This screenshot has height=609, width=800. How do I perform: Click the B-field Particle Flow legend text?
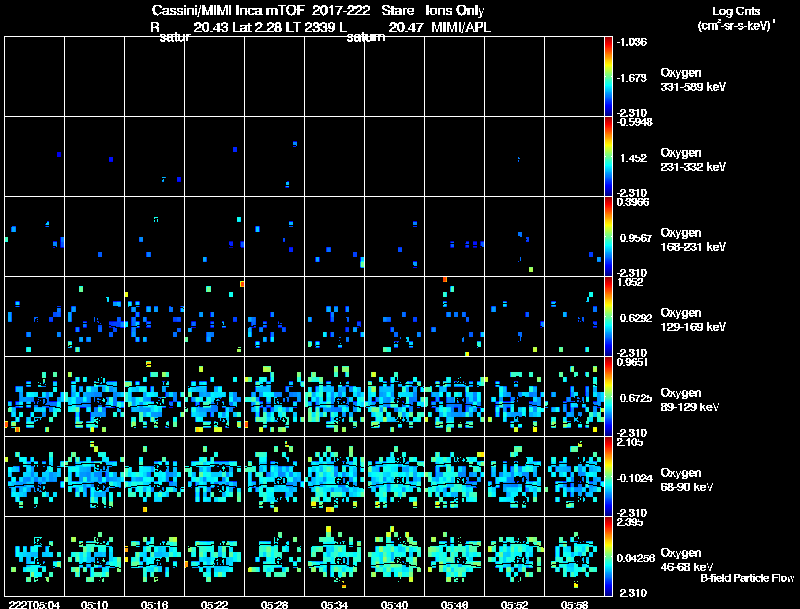(747, 578)
